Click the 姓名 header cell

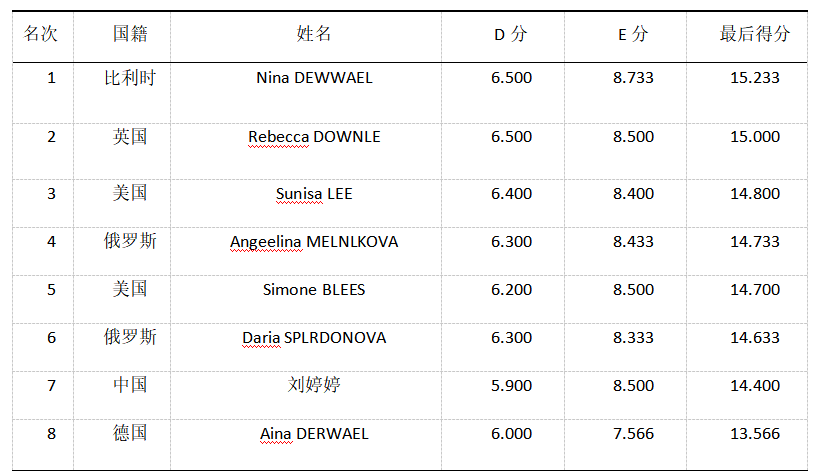click(x=314, y=34)
